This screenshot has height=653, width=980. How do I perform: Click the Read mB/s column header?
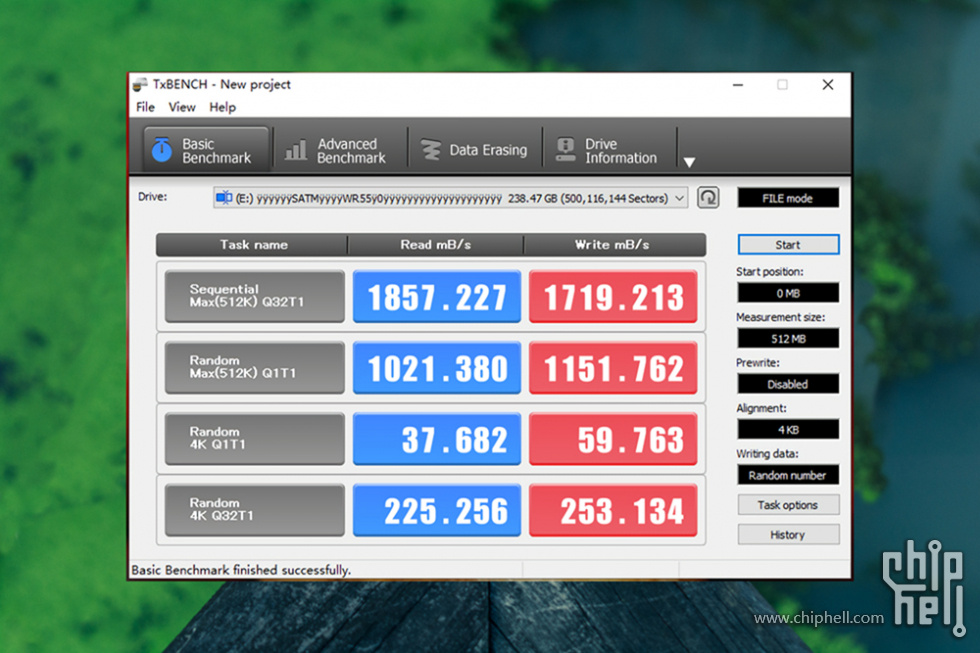[x=436, y=245]
